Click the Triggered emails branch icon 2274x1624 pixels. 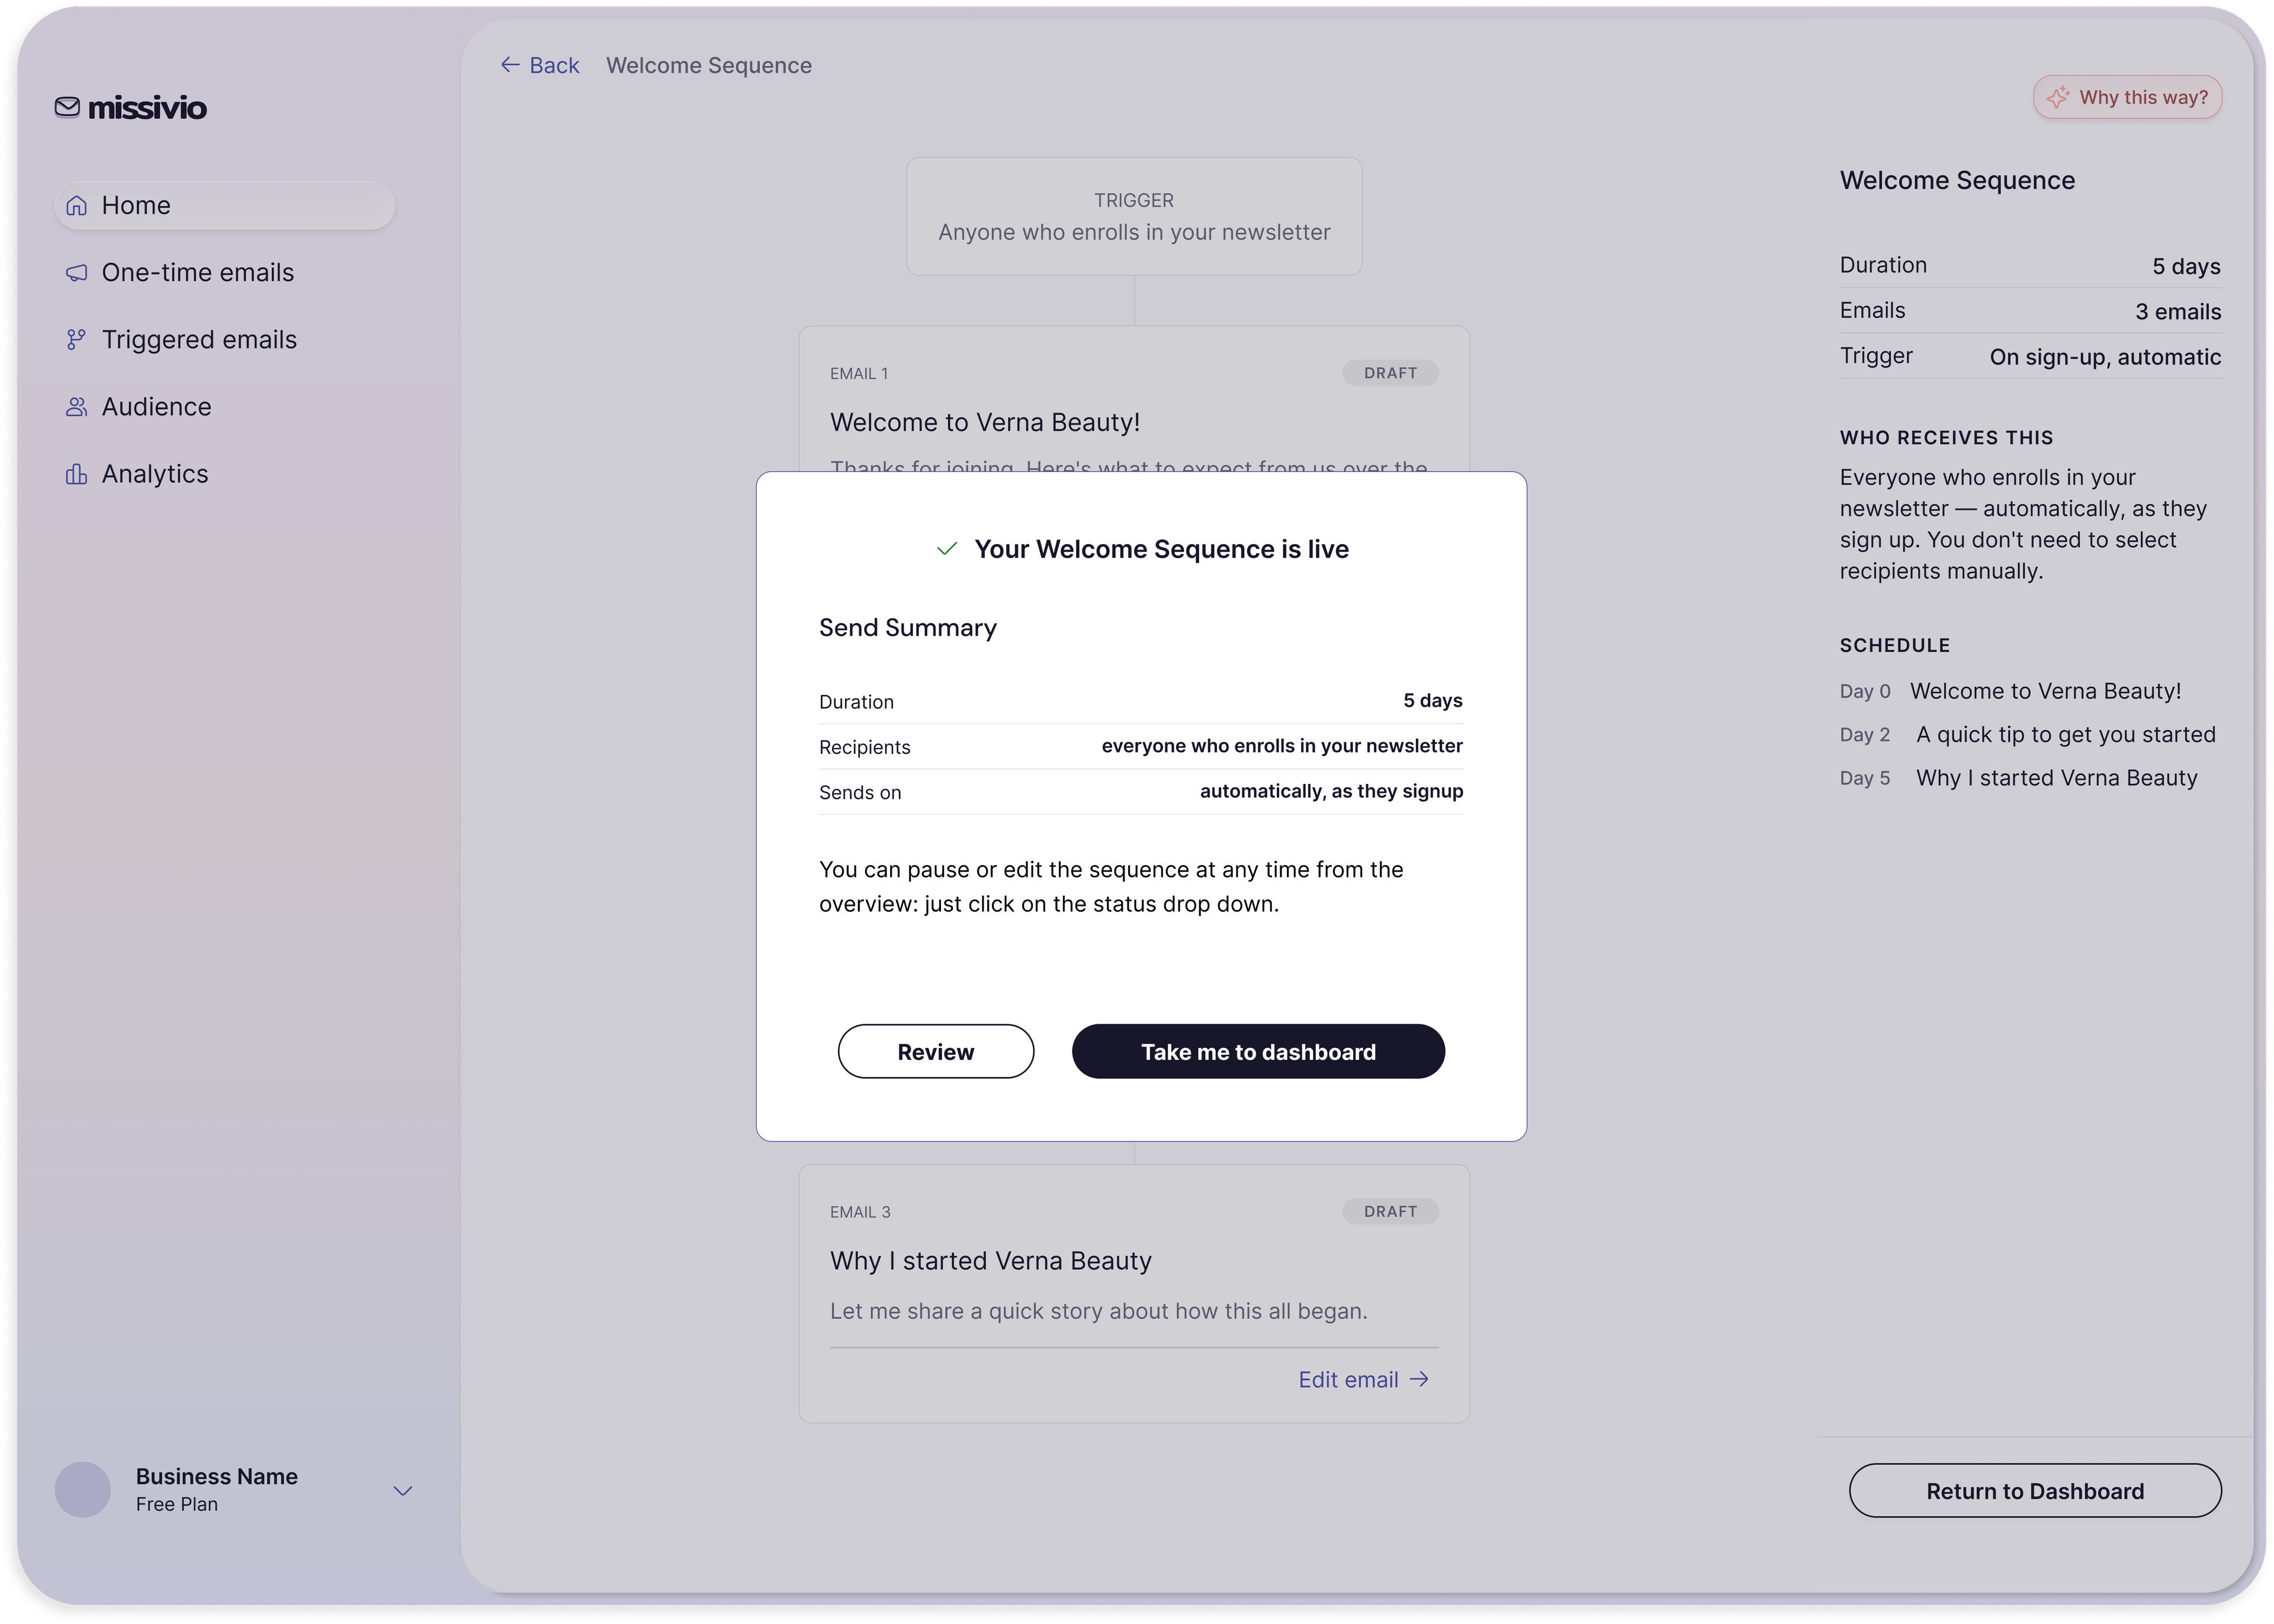coord(76,340)
